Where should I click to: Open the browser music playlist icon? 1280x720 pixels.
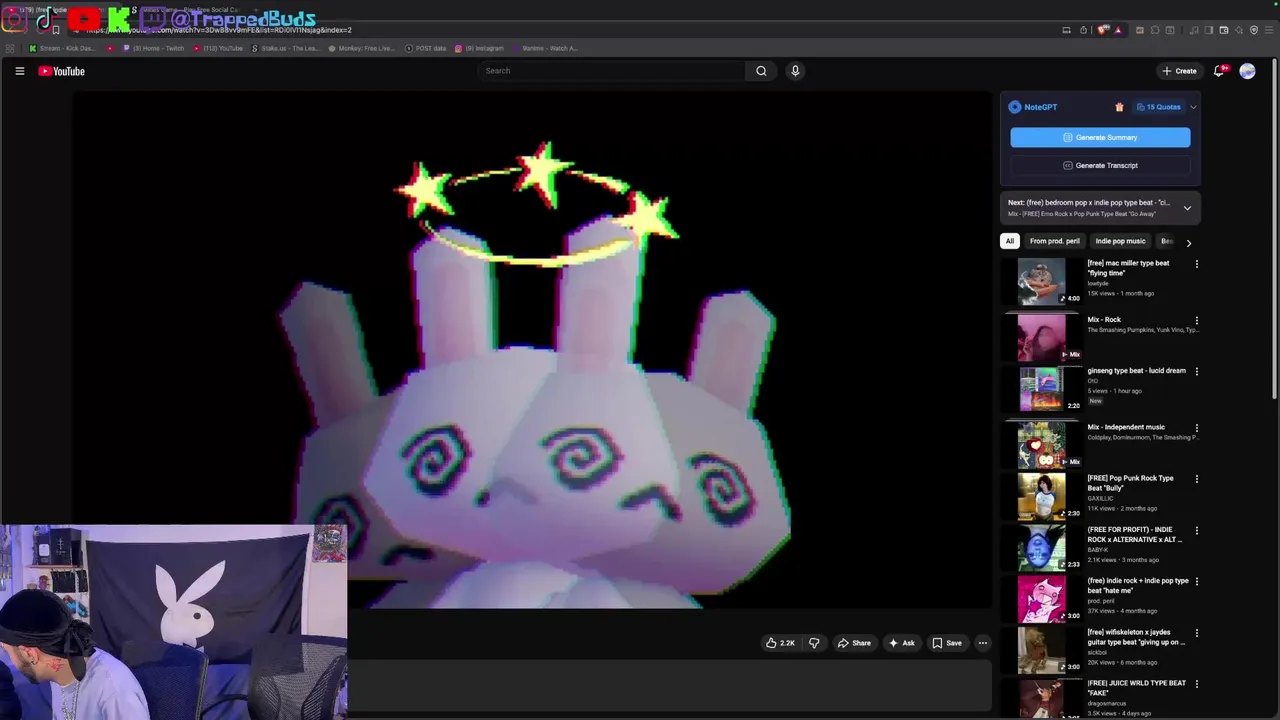1194,30
